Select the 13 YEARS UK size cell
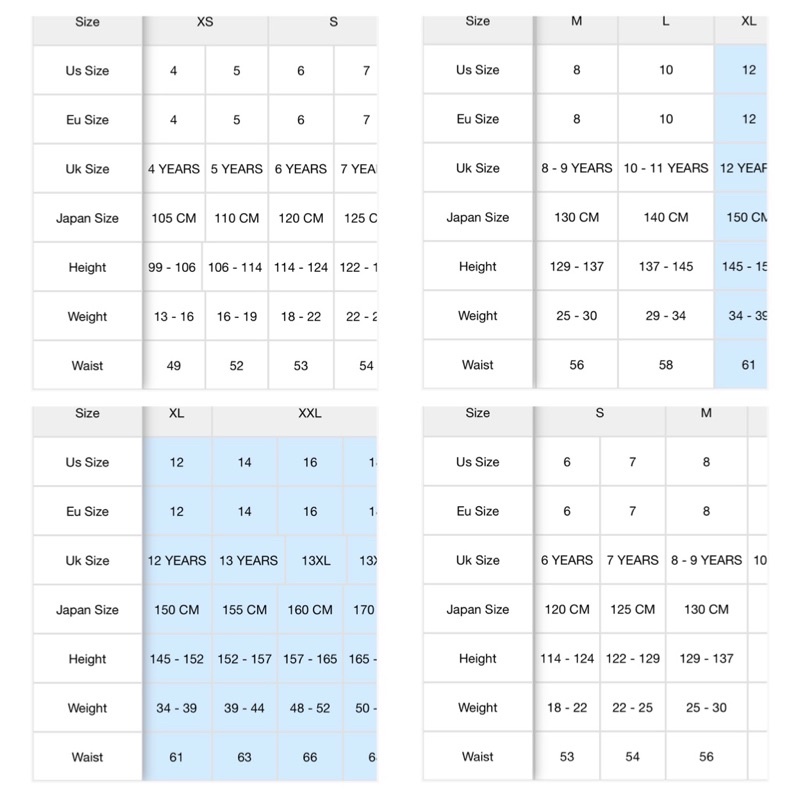Image resolution: width=800 pixels, height=800 pixels. pyautogui.click(x=248, y=560)
